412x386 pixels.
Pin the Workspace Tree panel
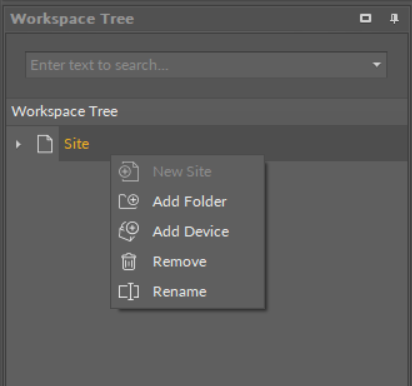coord(394,18)
